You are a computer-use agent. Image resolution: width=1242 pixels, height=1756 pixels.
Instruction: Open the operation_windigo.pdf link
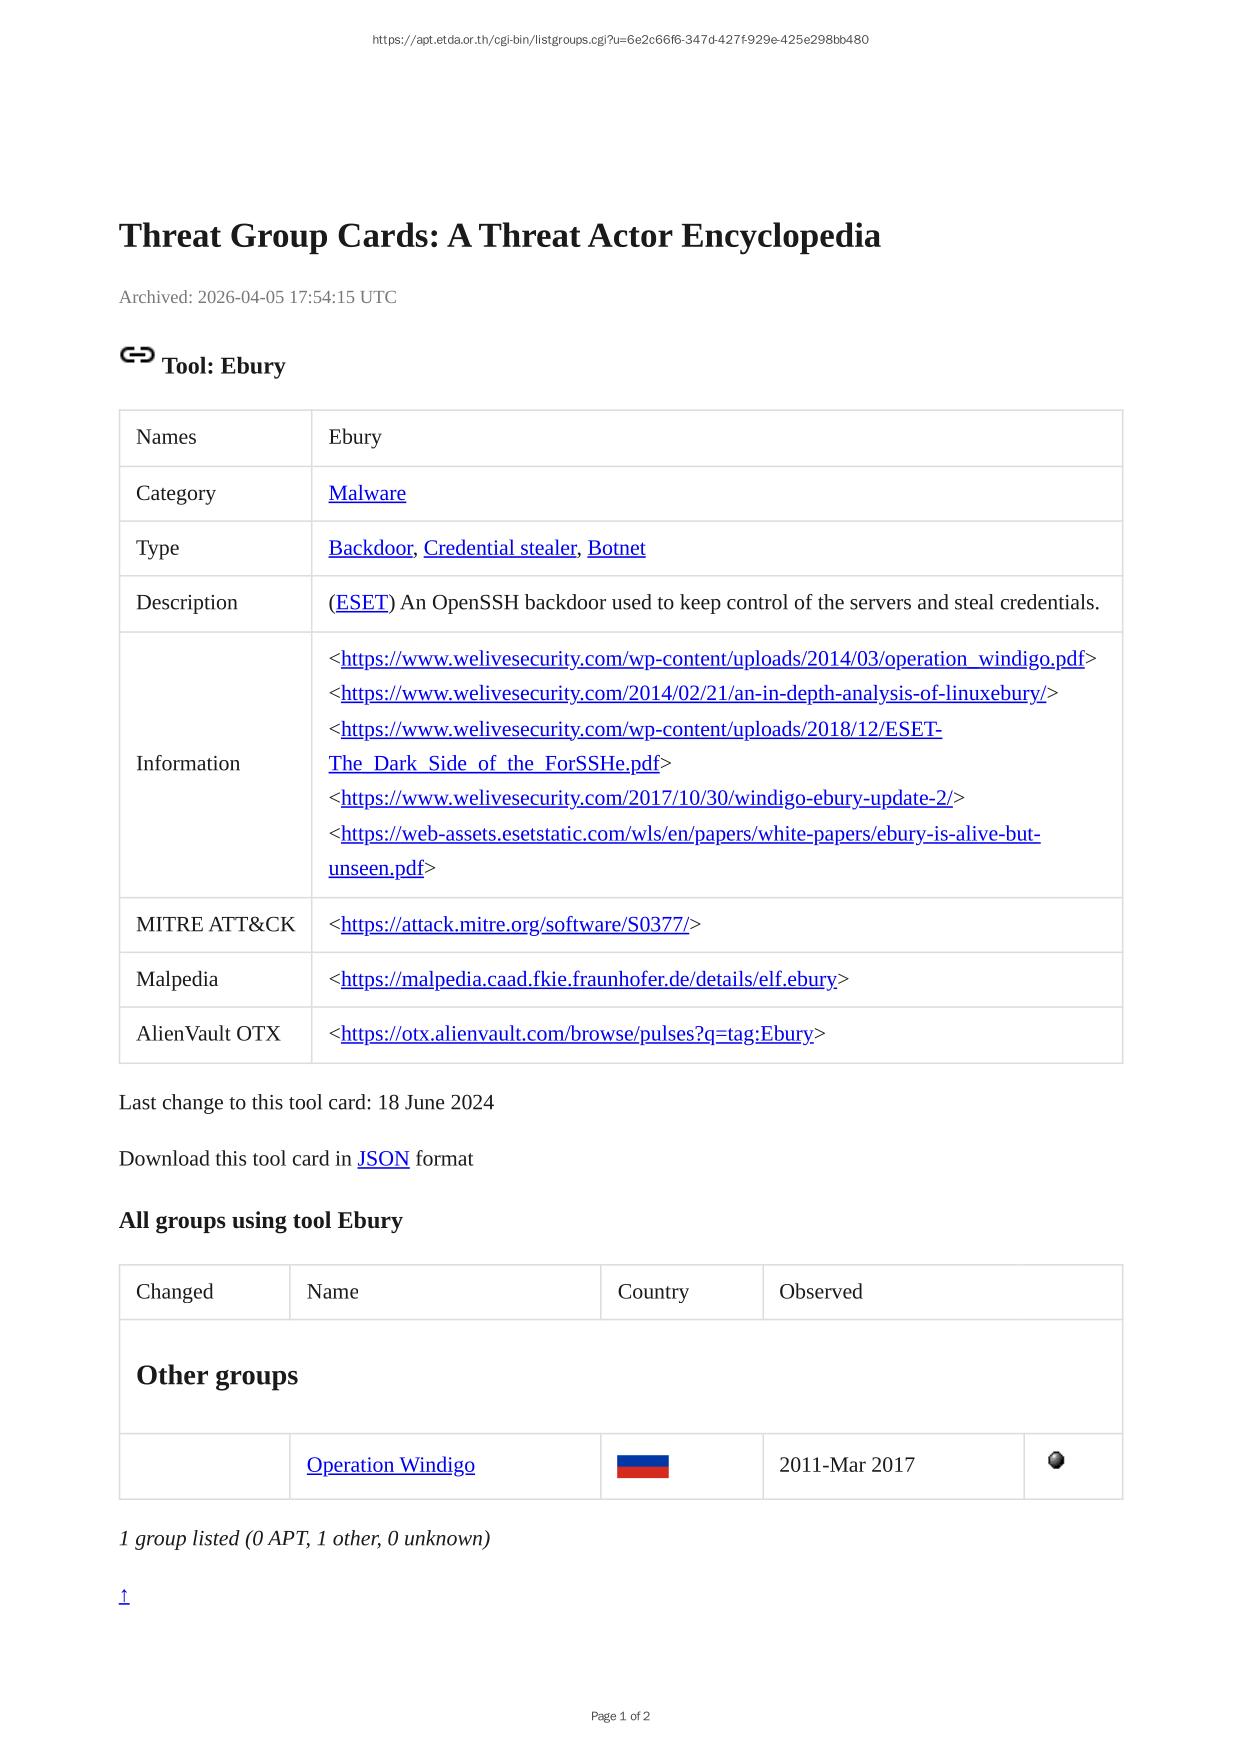pyautogui.click(x=712, y=659)
